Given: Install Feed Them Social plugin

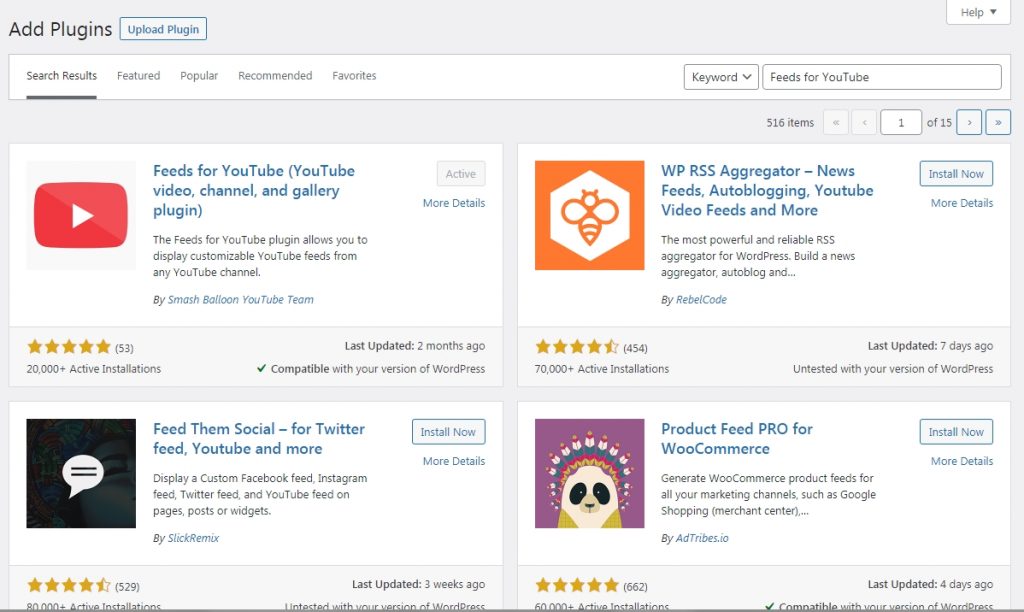Looking at the screenshot, I should pyautogui.click(x=448, y=432).
